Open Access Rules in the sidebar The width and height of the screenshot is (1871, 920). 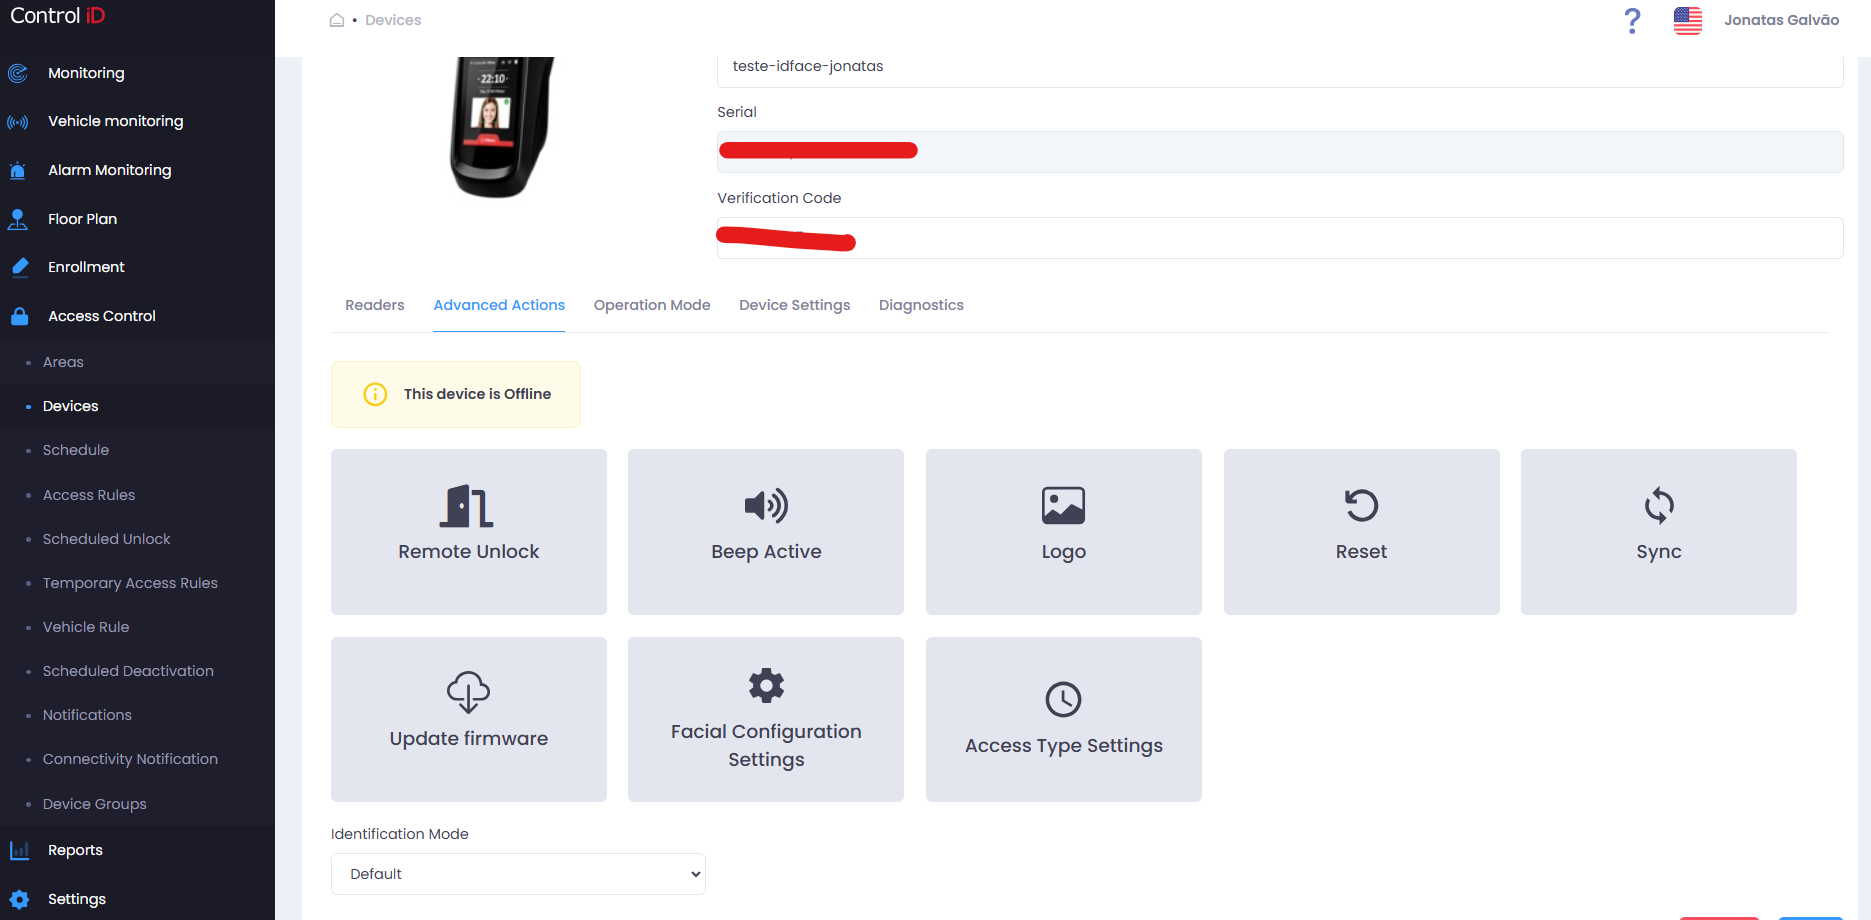(x=89, y=495)
